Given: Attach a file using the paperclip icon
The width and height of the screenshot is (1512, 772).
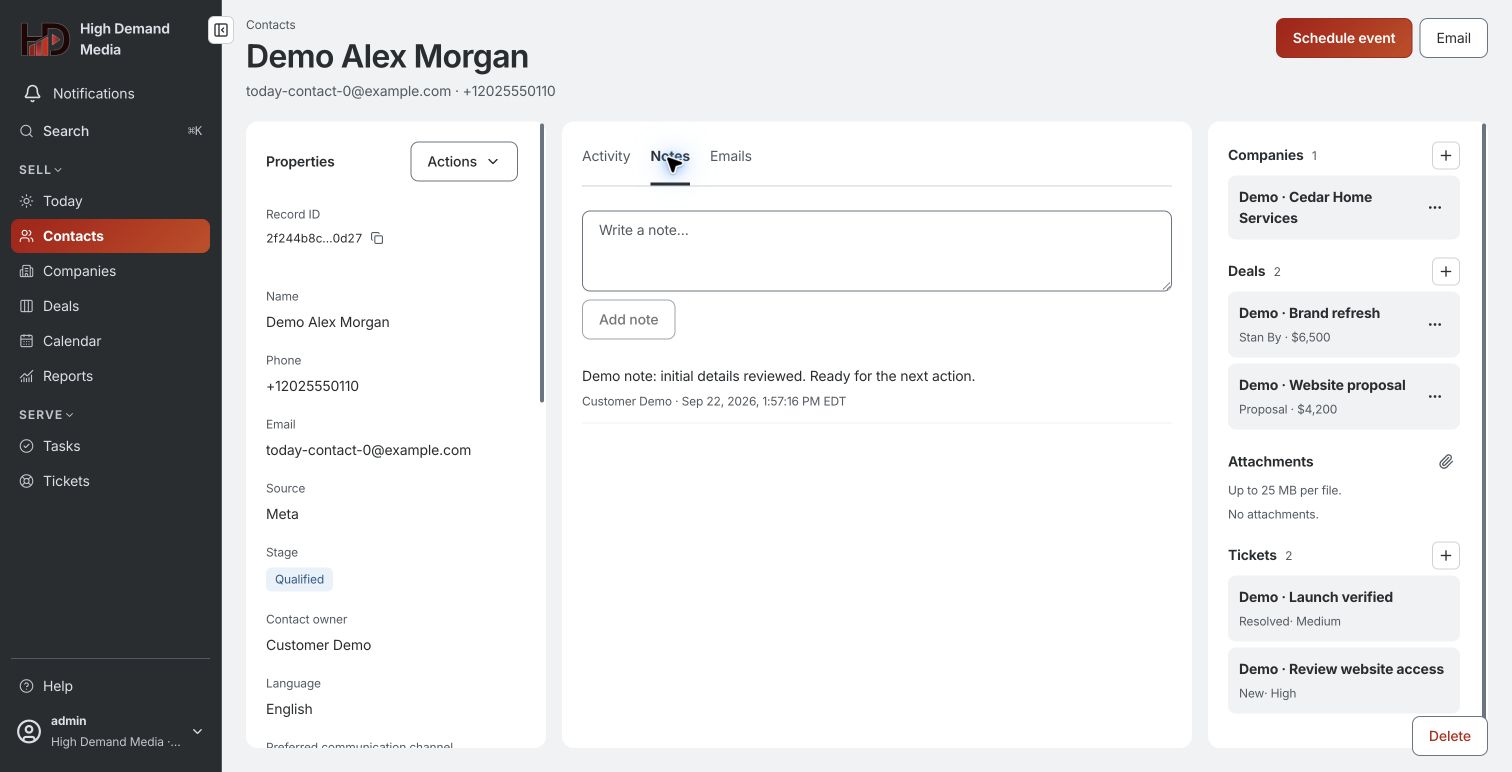Looking at the screenshot, I should coord(1446,462).
